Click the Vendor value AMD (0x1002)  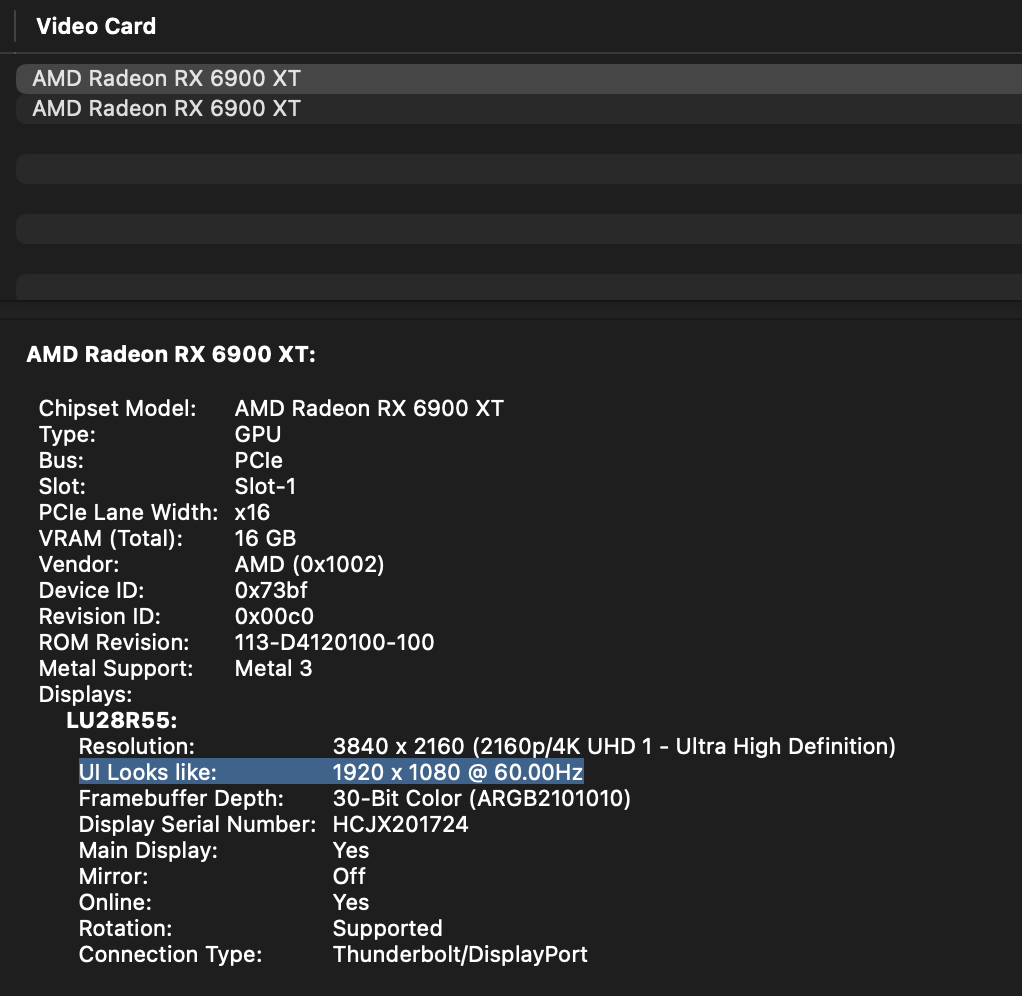(x=310, y=564)
